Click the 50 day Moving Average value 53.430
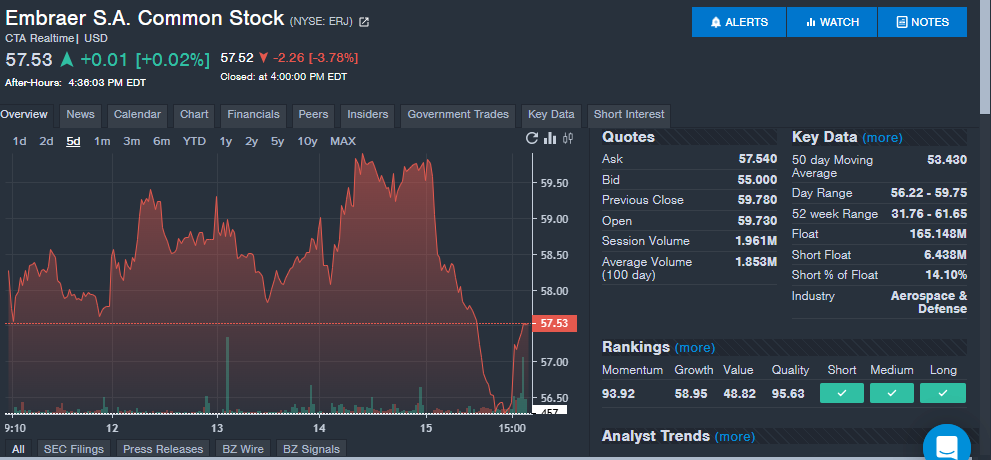Image resolution: width=991 pixels, height=460 pixels. click(947, 160)
